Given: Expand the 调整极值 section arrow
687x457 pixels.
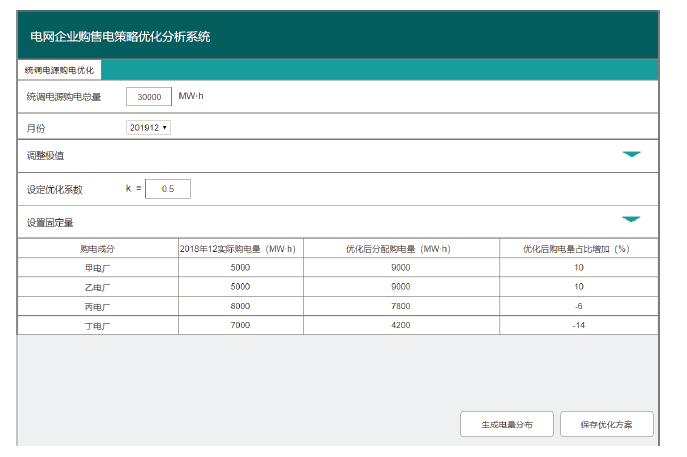Looking at the screenshot, I should tap(631, 154).
